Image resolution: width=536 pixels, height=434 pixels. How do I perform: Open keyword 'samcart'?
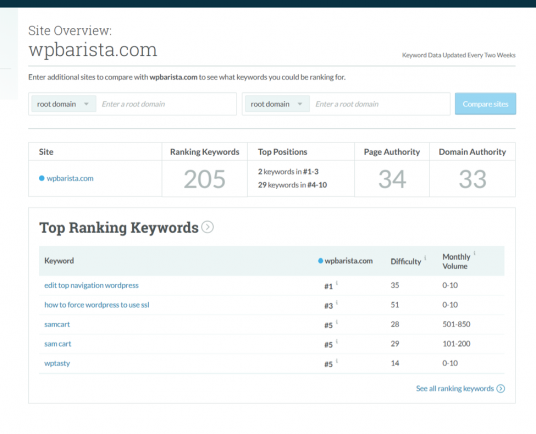click(x=57, y=324)
